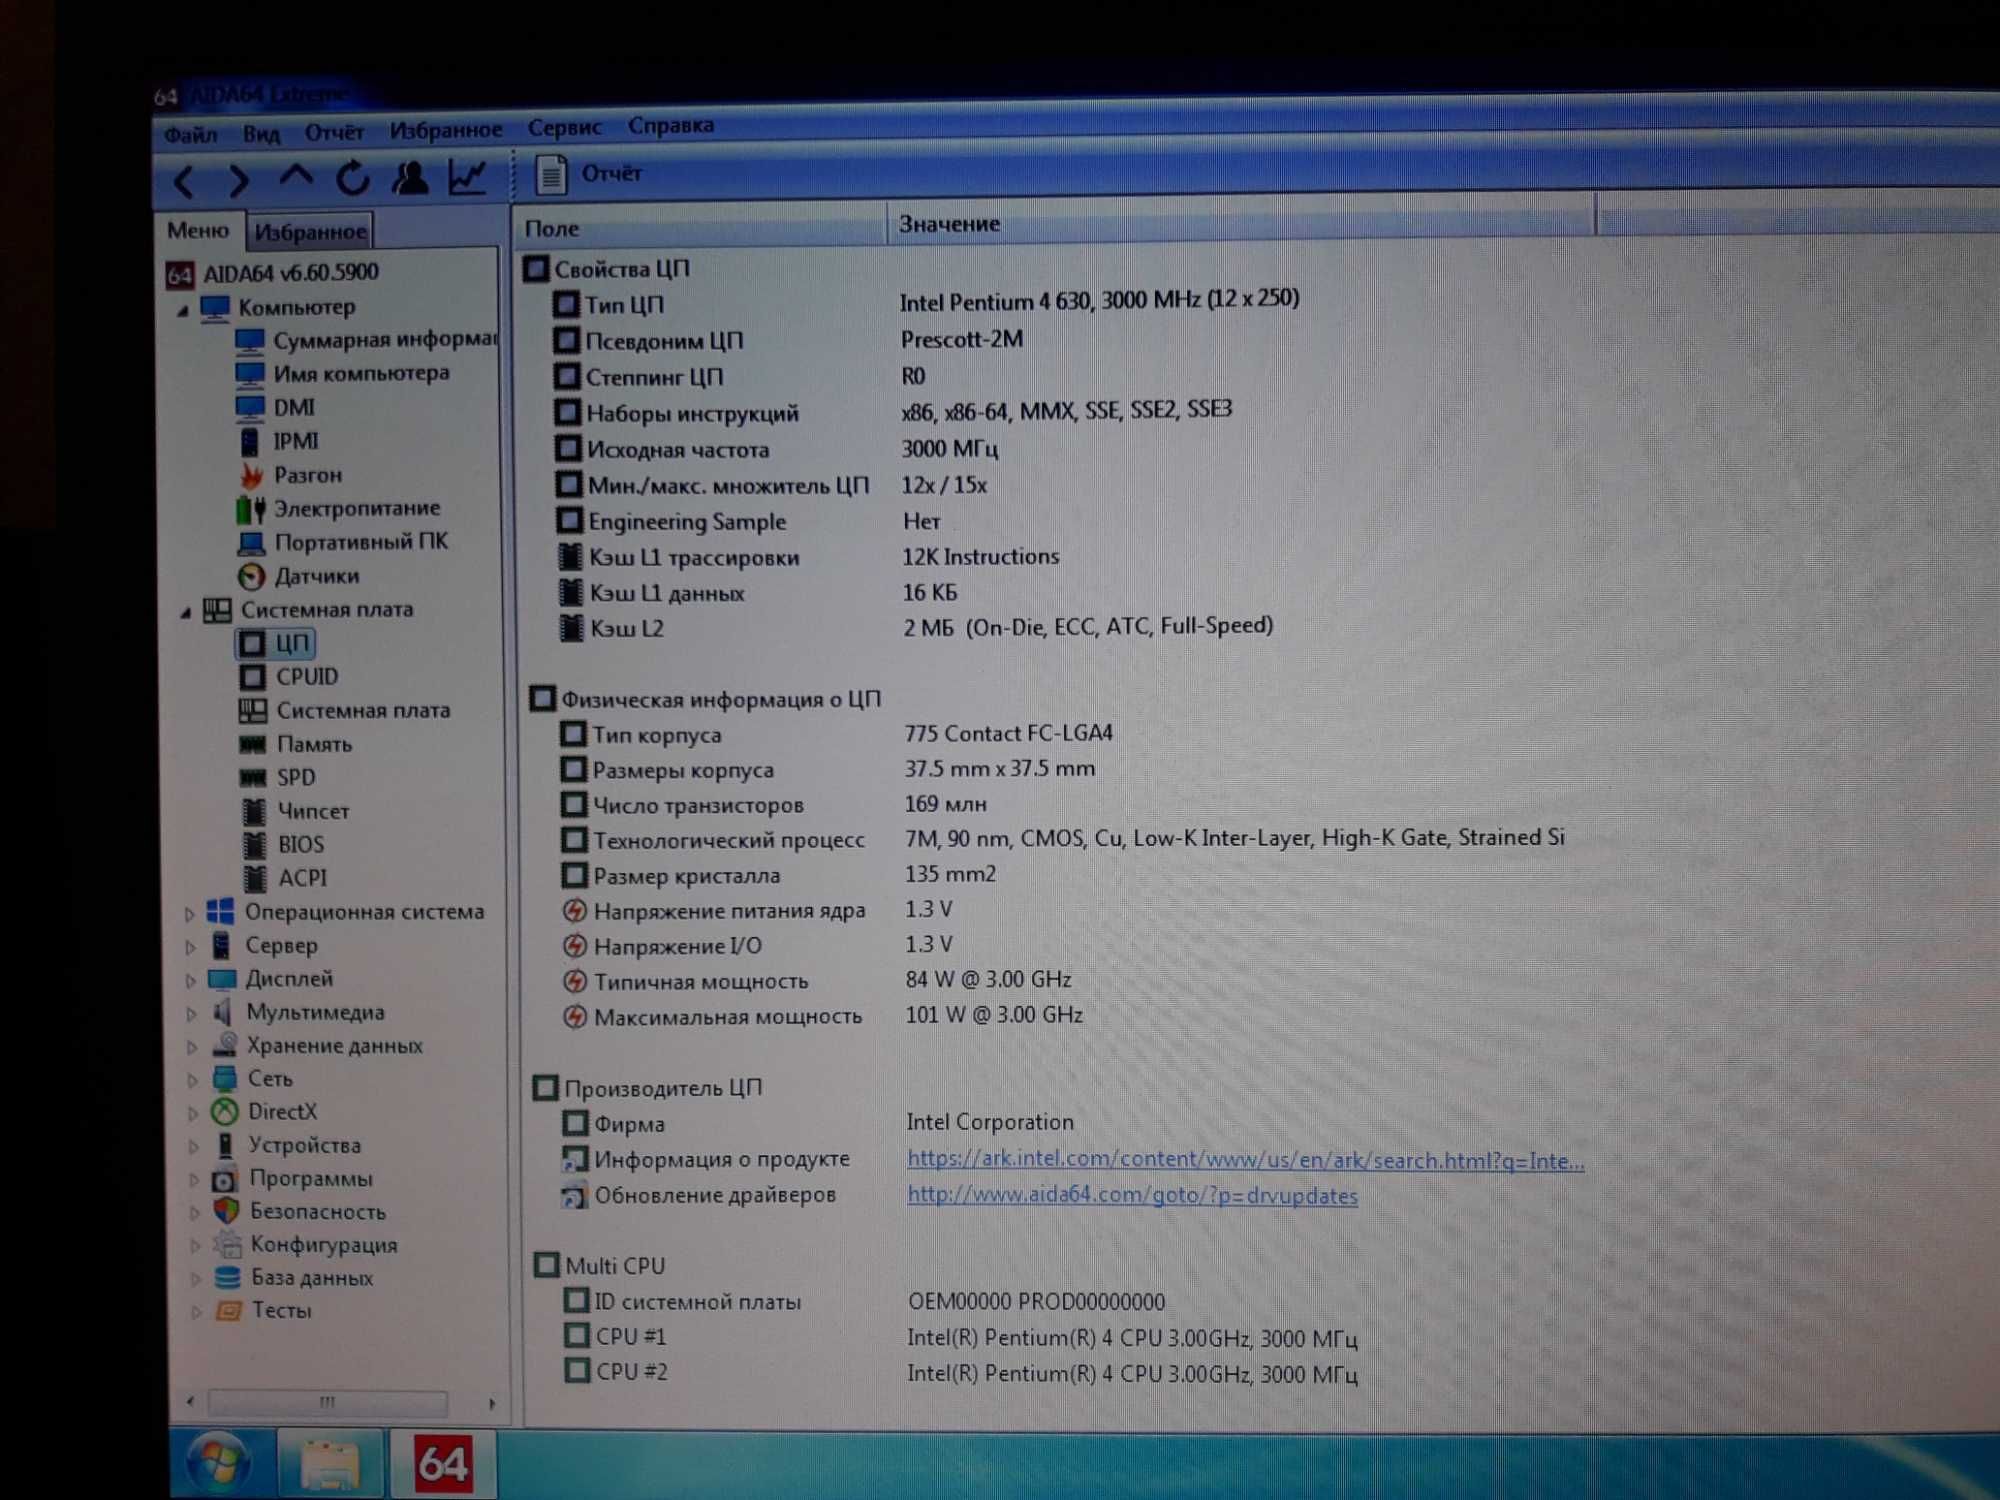Click the Датчики gauge icon

tap(252, 577)
